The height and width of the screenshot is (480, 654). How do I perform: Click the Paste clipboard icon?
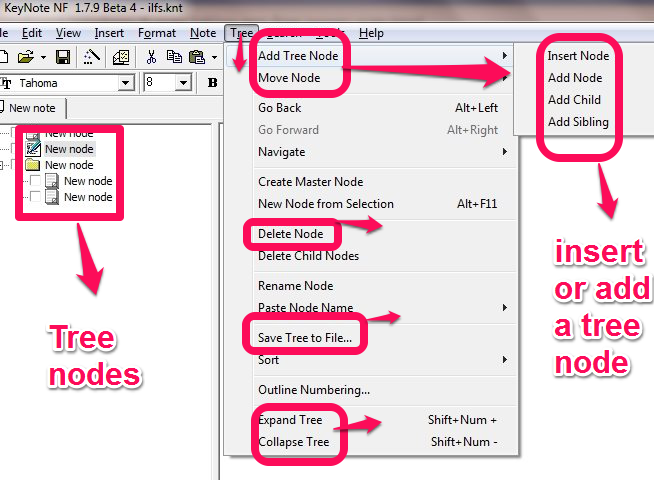pyautogui.click(x=197, y=57)
